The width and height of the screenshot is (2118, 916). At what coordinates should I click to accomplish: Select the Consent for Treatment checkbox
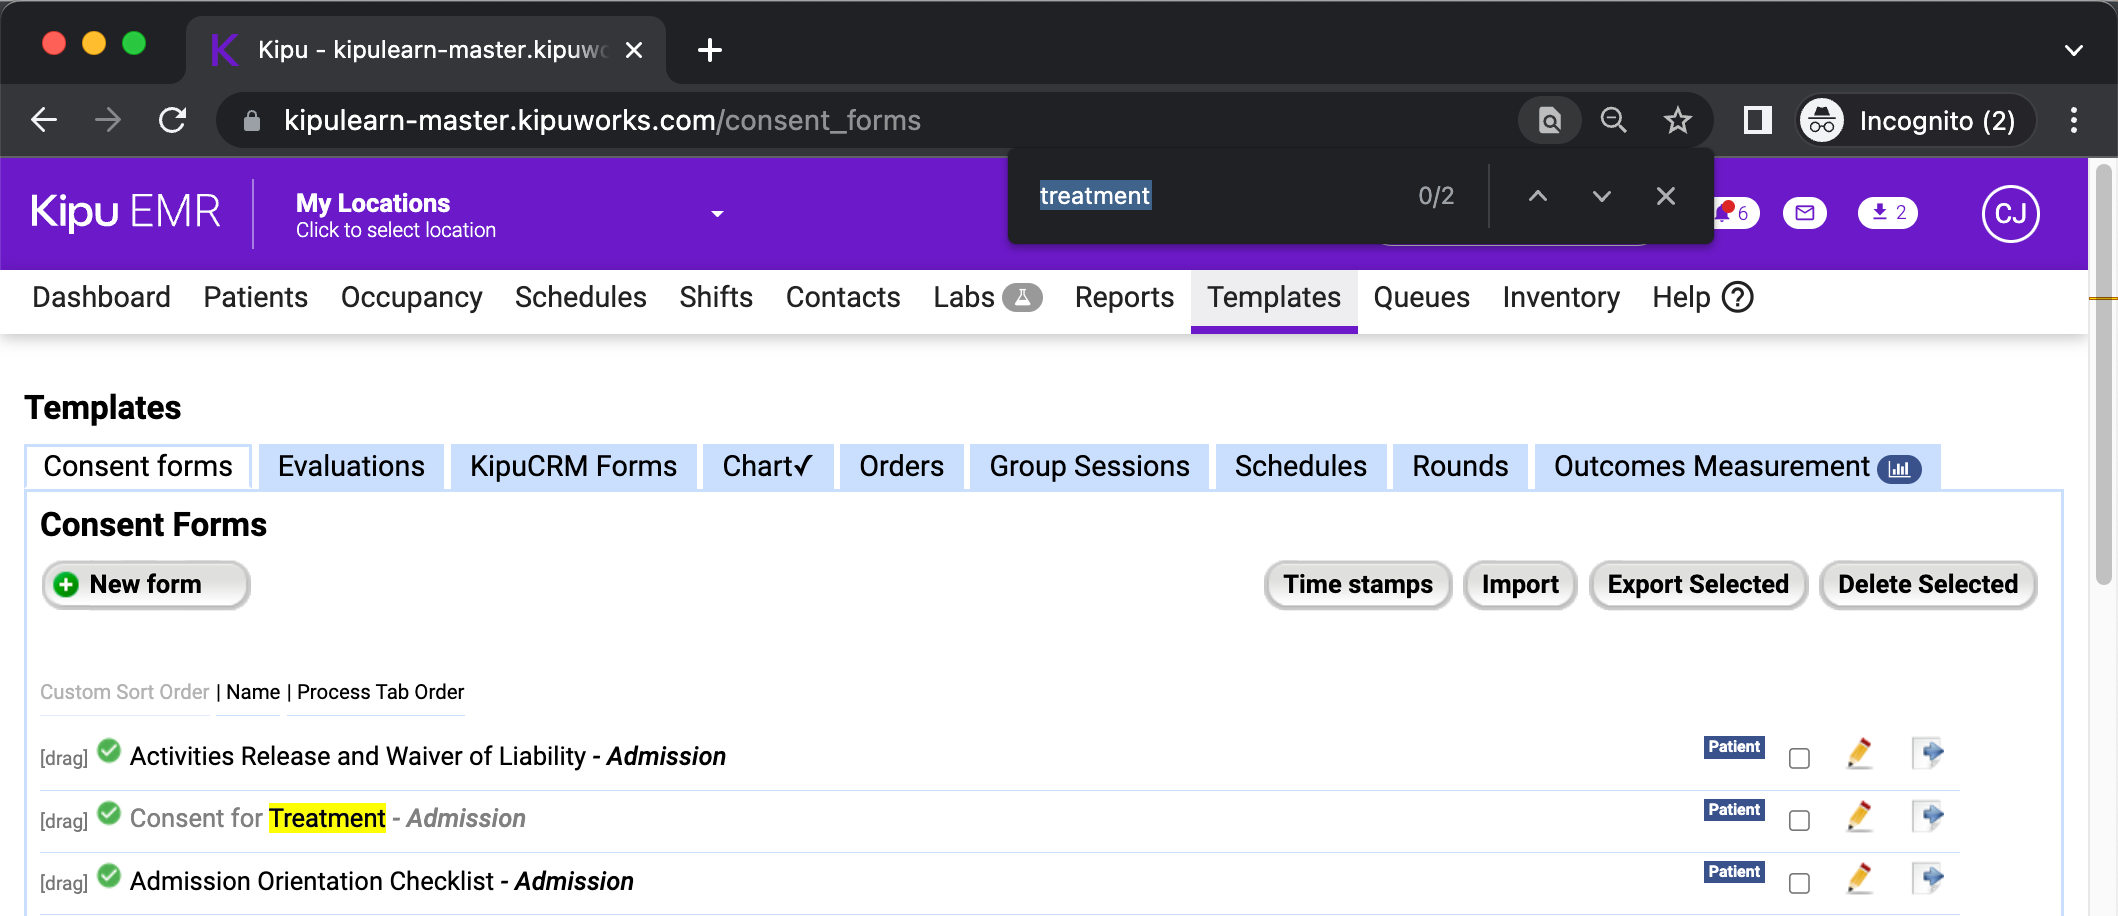[1799, 821]
